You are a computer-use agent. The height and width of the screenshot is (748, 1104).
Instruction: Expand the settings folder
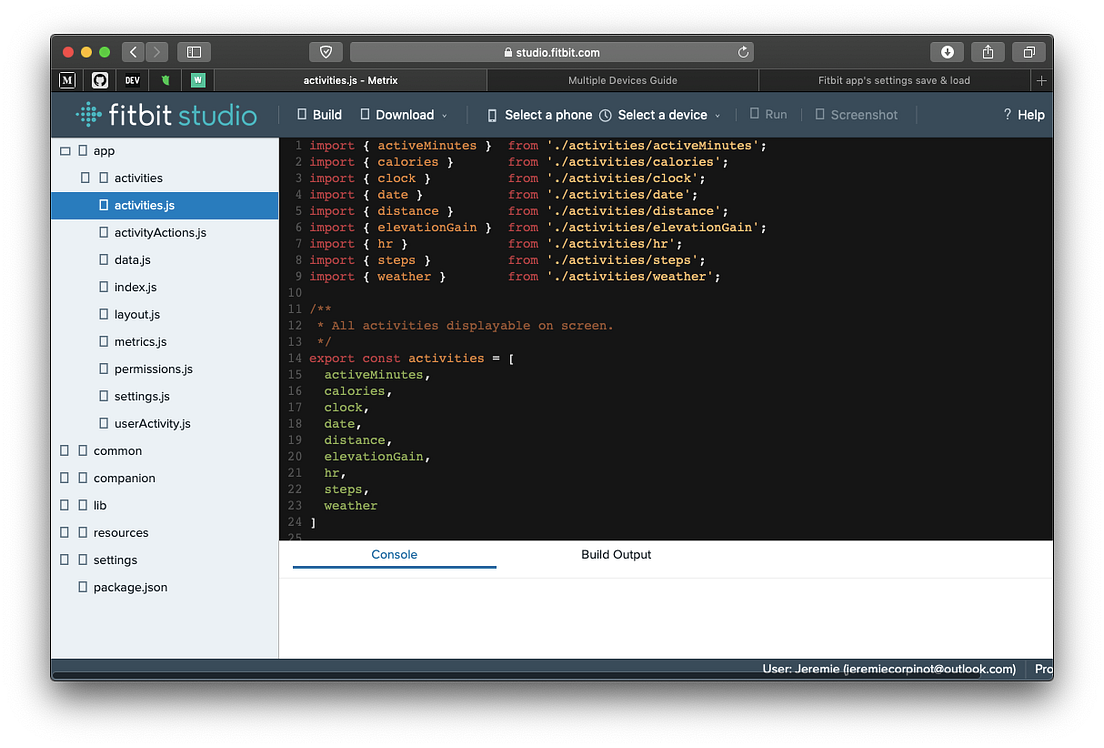[x=65, y=560]
